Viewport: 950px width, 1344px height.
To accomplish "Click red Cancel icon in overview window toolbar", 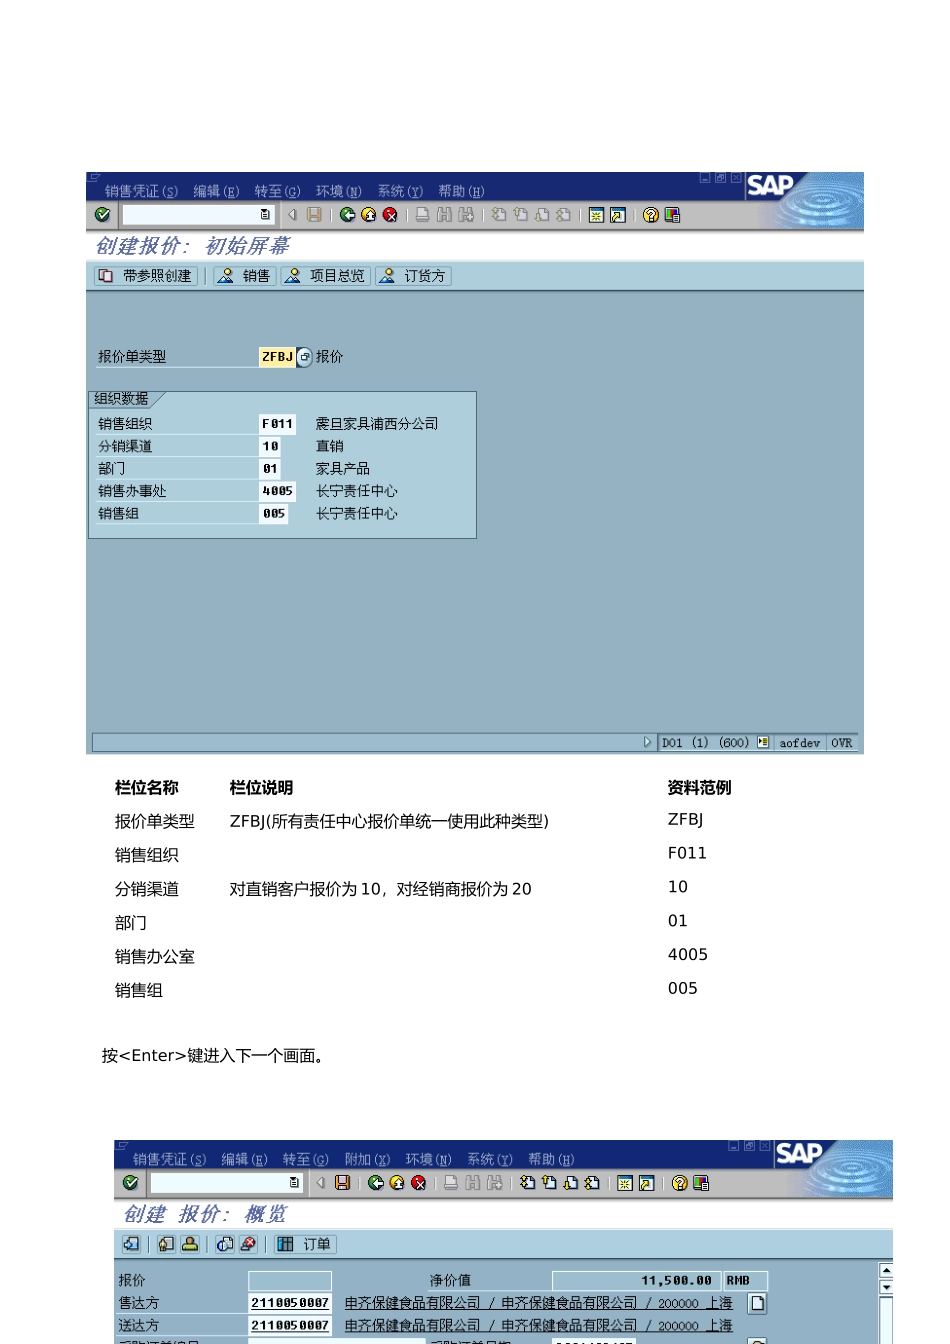I will (418, 1183).
